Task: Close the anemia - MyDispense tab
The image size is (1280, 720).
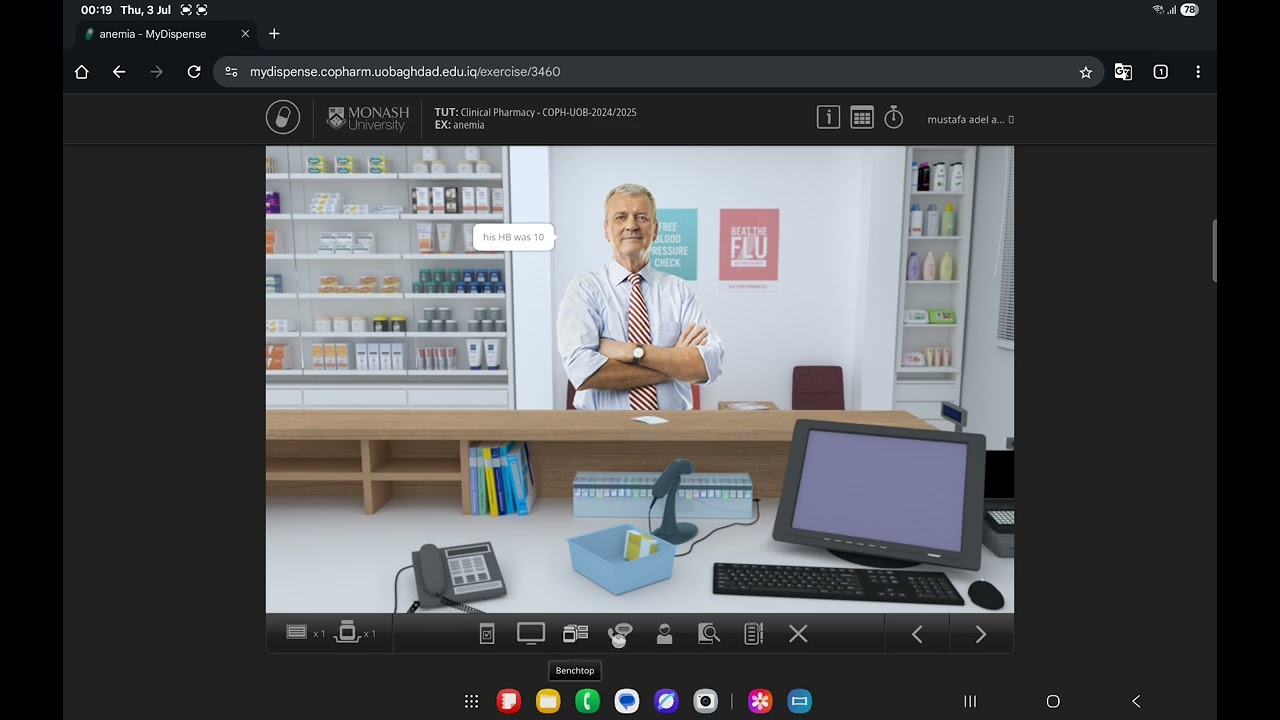Action: click(245, 34)
